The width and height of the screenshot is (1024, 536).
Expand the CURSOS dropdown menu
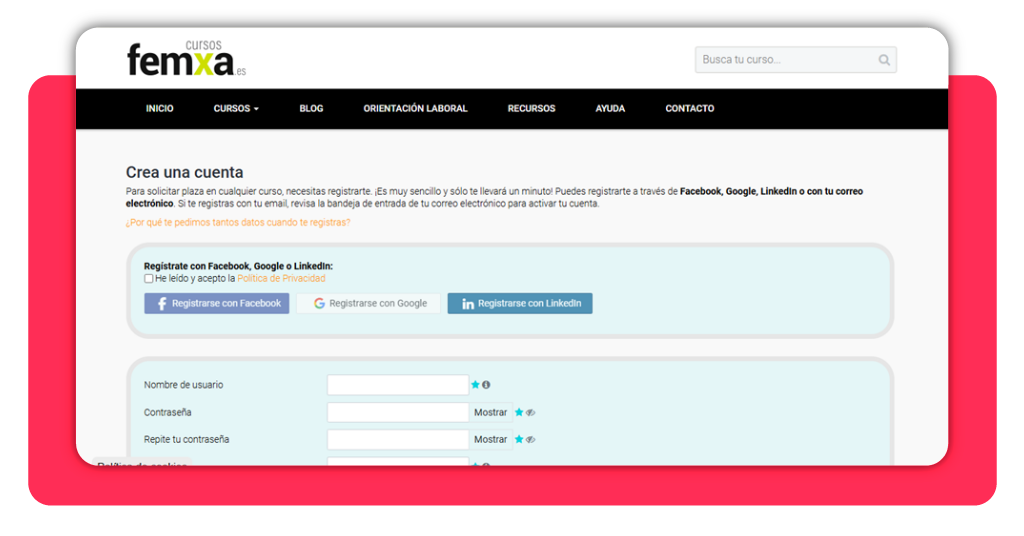236,108
